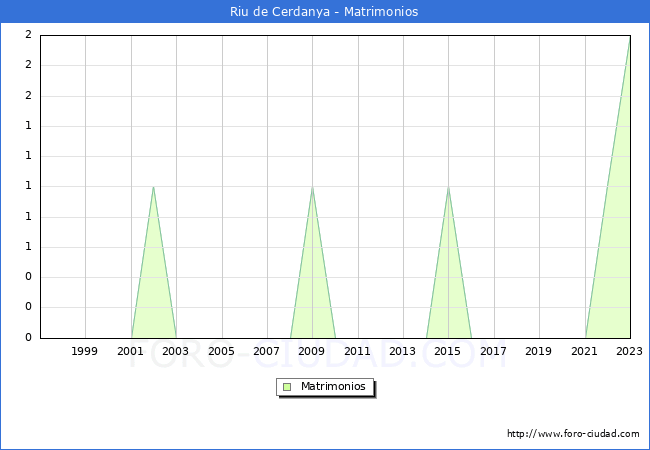Click the peak data point at 2002
The image size is (650, 450).
153,187
